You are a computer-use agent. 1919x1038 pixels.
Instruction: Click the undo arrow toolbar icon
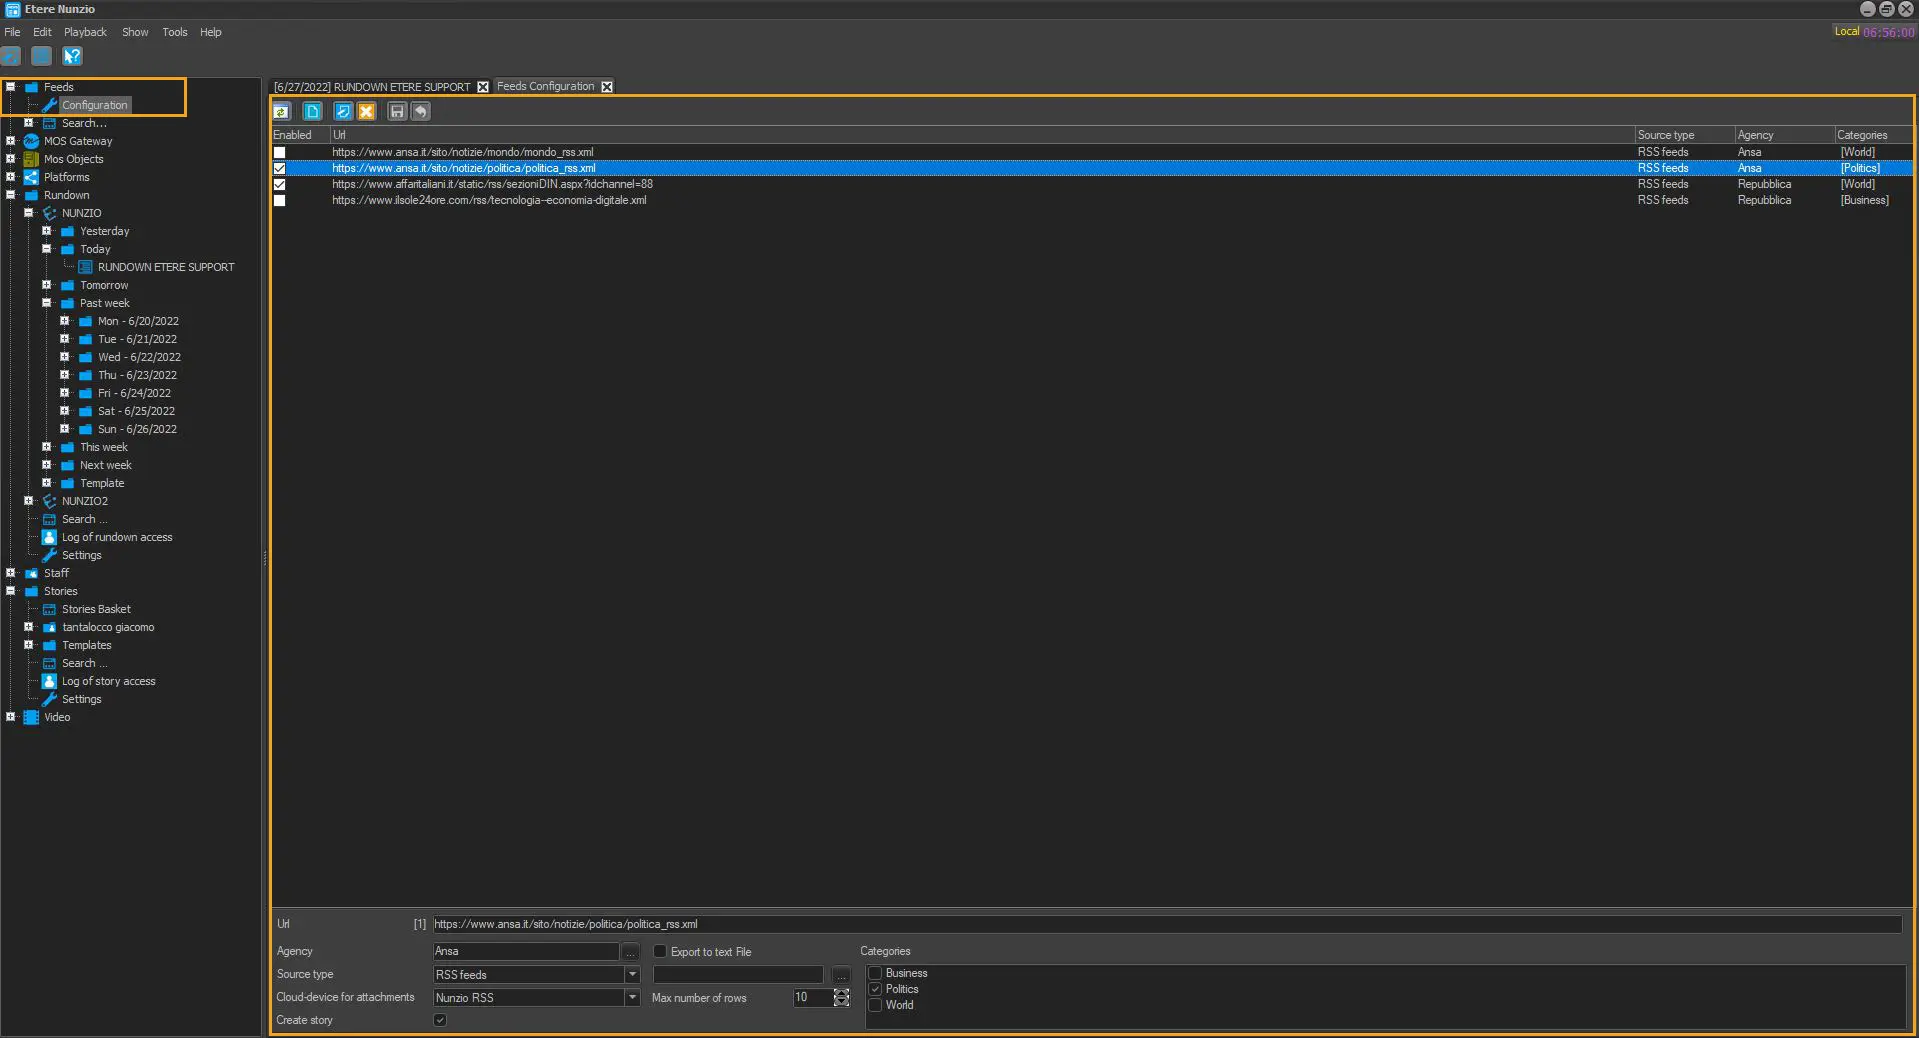coord(421,111)
